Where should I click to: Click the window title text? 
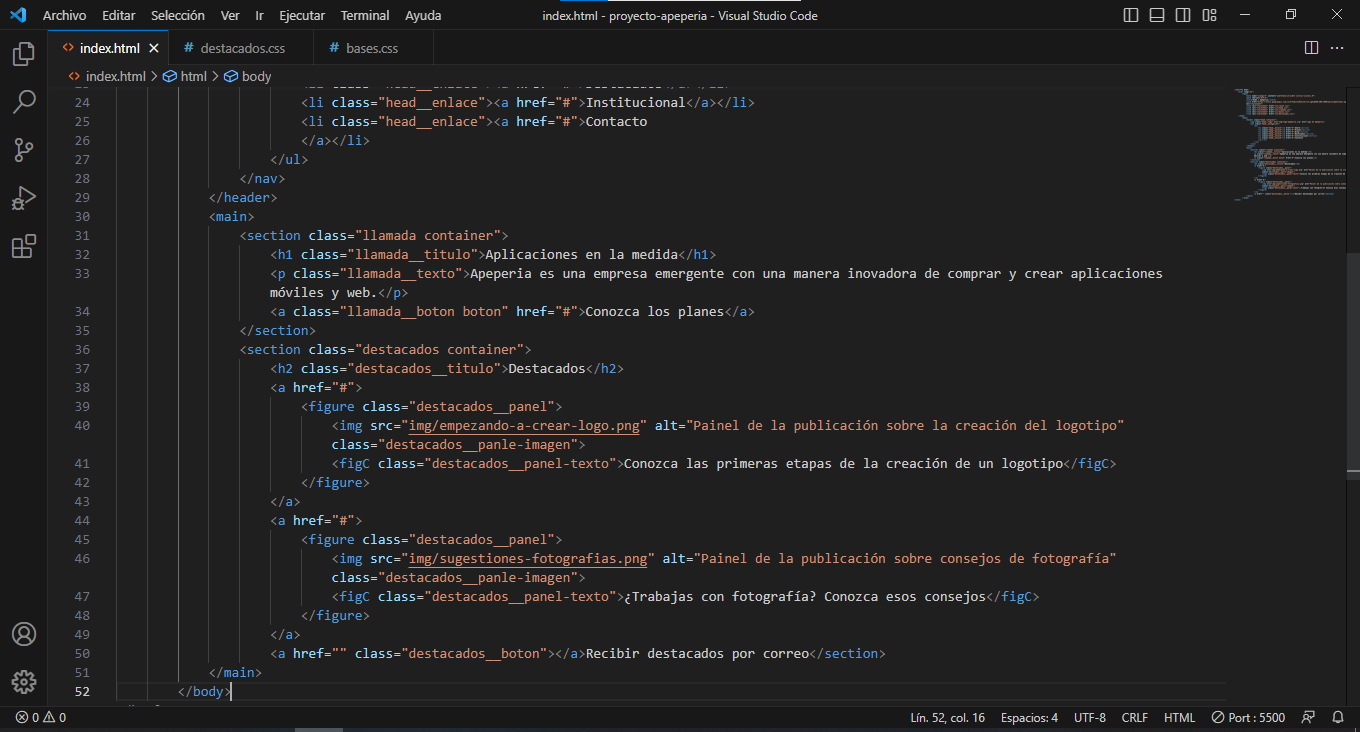coord(679,15)
